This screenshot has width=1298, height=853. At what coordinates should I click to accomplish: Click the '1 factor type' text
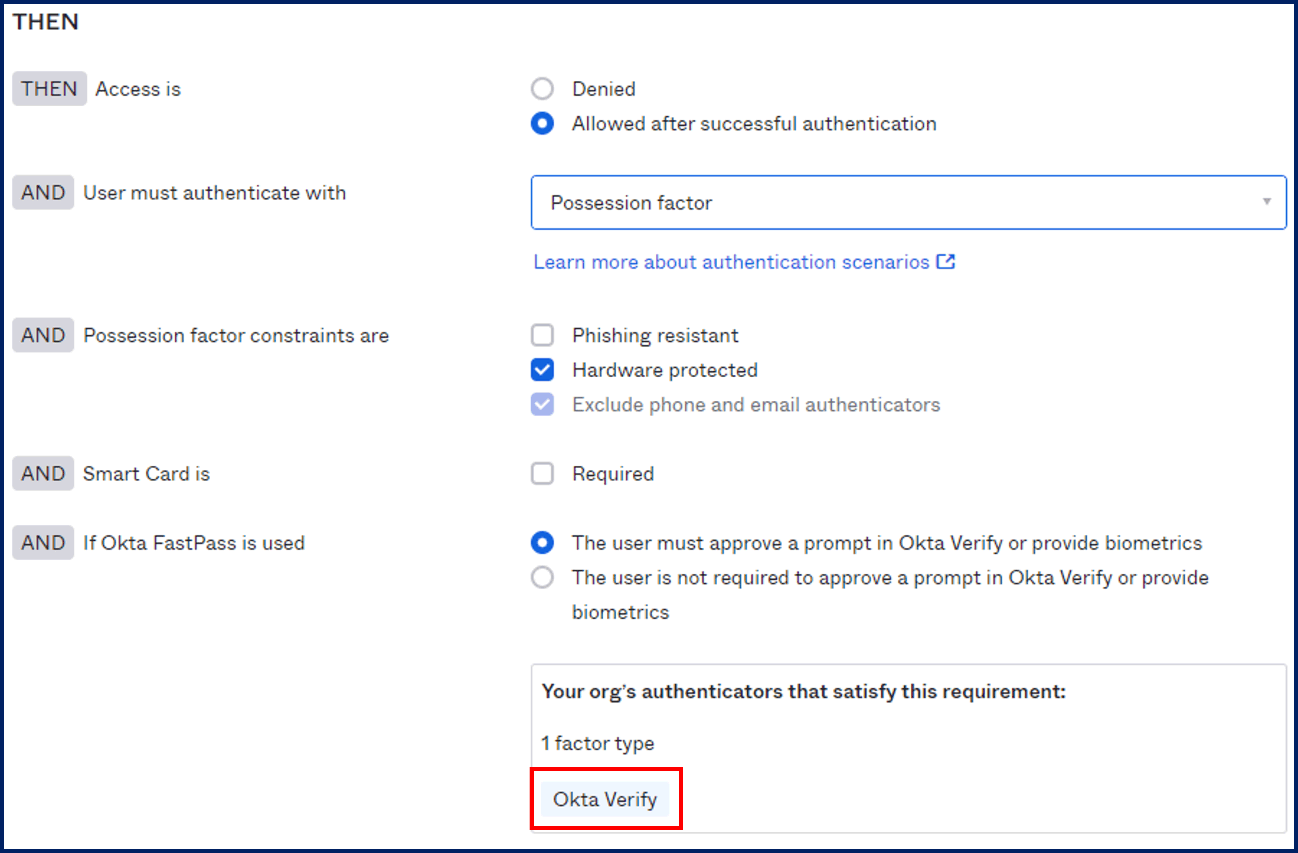pos(598,743)
